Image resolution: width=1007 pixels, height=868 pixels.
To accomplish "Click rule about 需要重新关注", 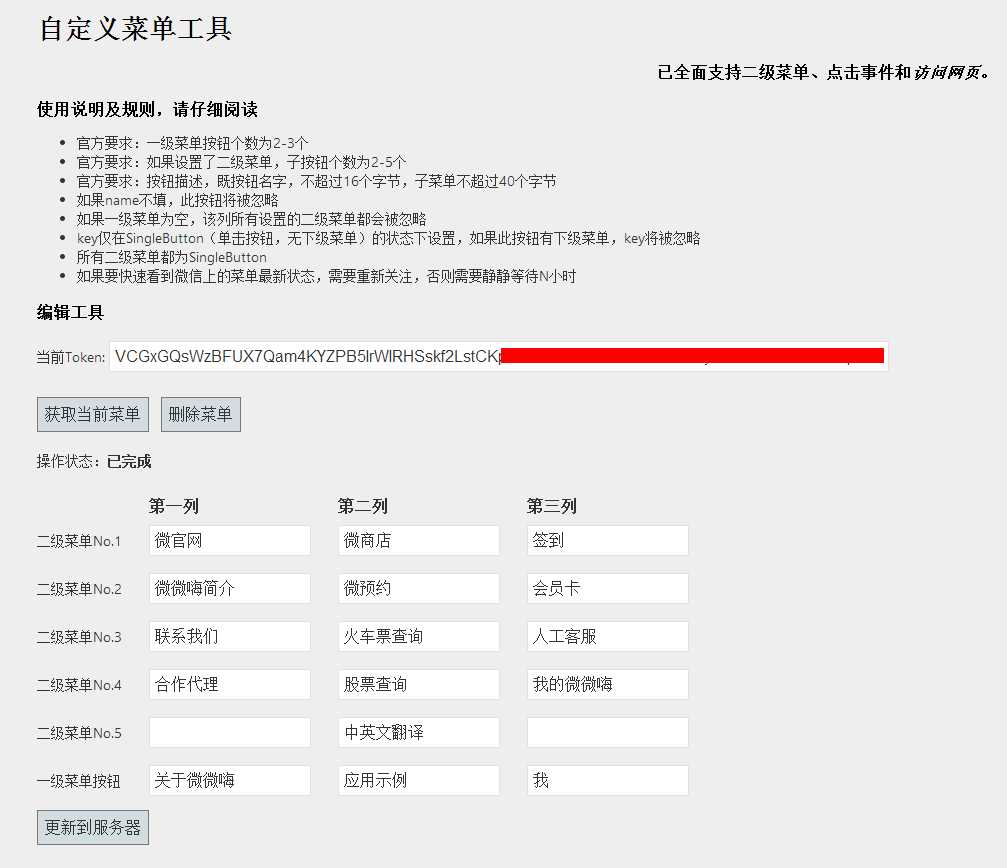I will (326, 276).
